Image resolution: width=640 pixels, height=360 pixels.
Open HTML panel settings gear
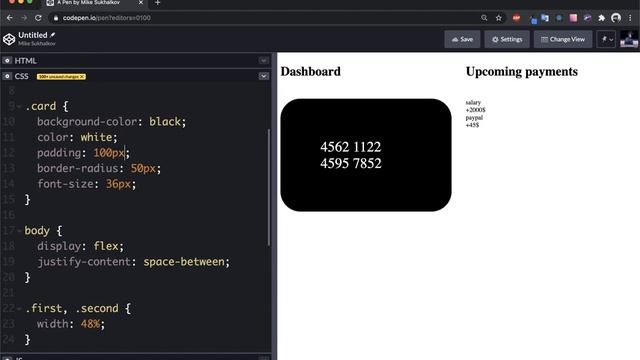click(7, 60)
